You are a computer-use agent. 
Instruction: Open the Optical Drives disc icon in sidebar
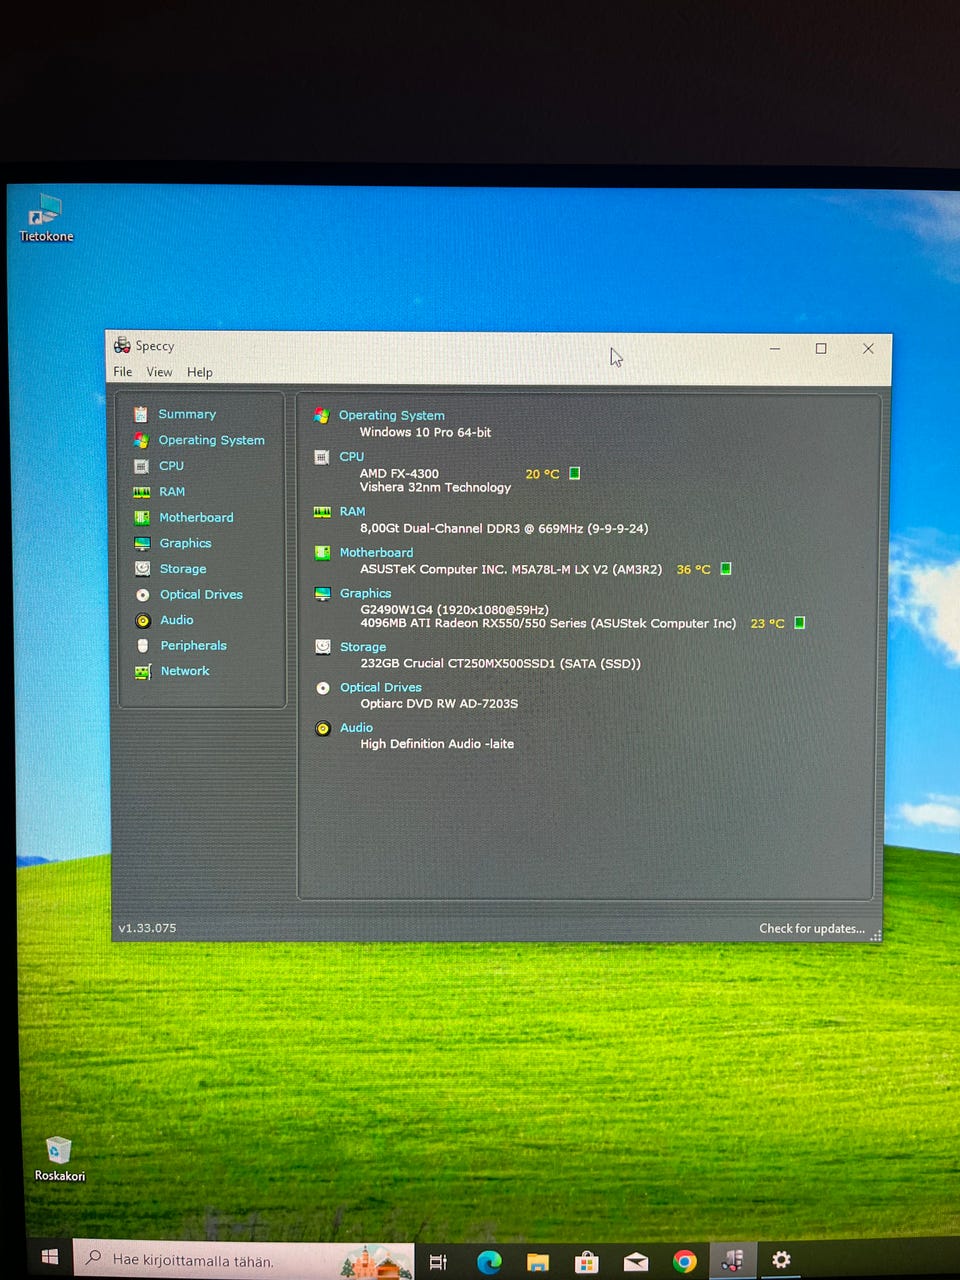[142, 594]
